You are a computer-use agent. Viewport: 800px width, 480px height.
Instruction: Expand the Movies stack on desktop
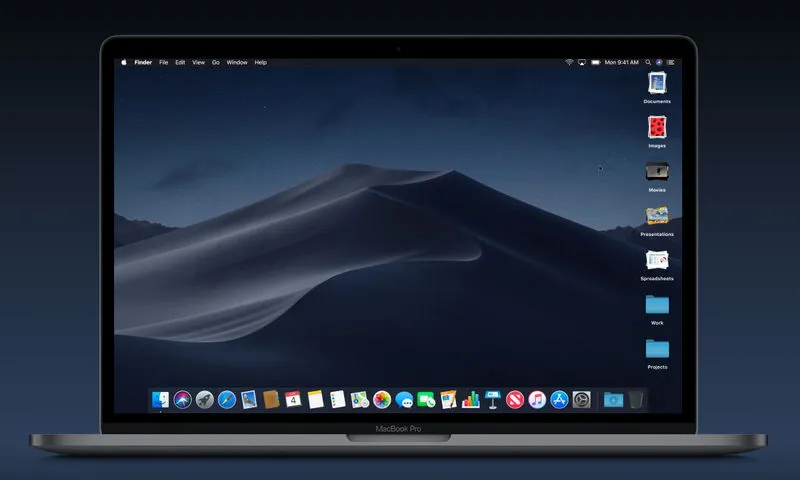point(657,171)
